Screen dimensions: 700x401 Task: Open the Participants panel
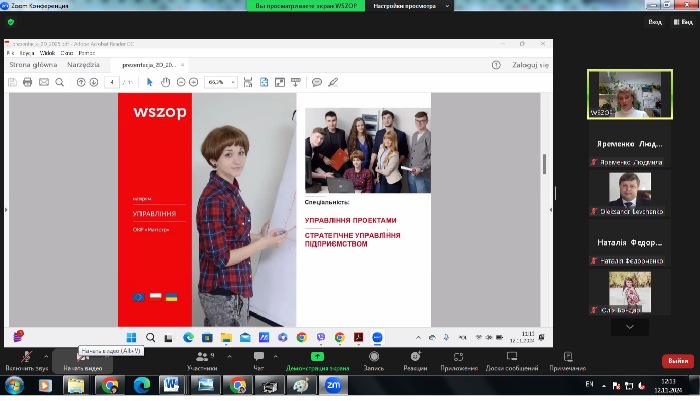[201, 357]
